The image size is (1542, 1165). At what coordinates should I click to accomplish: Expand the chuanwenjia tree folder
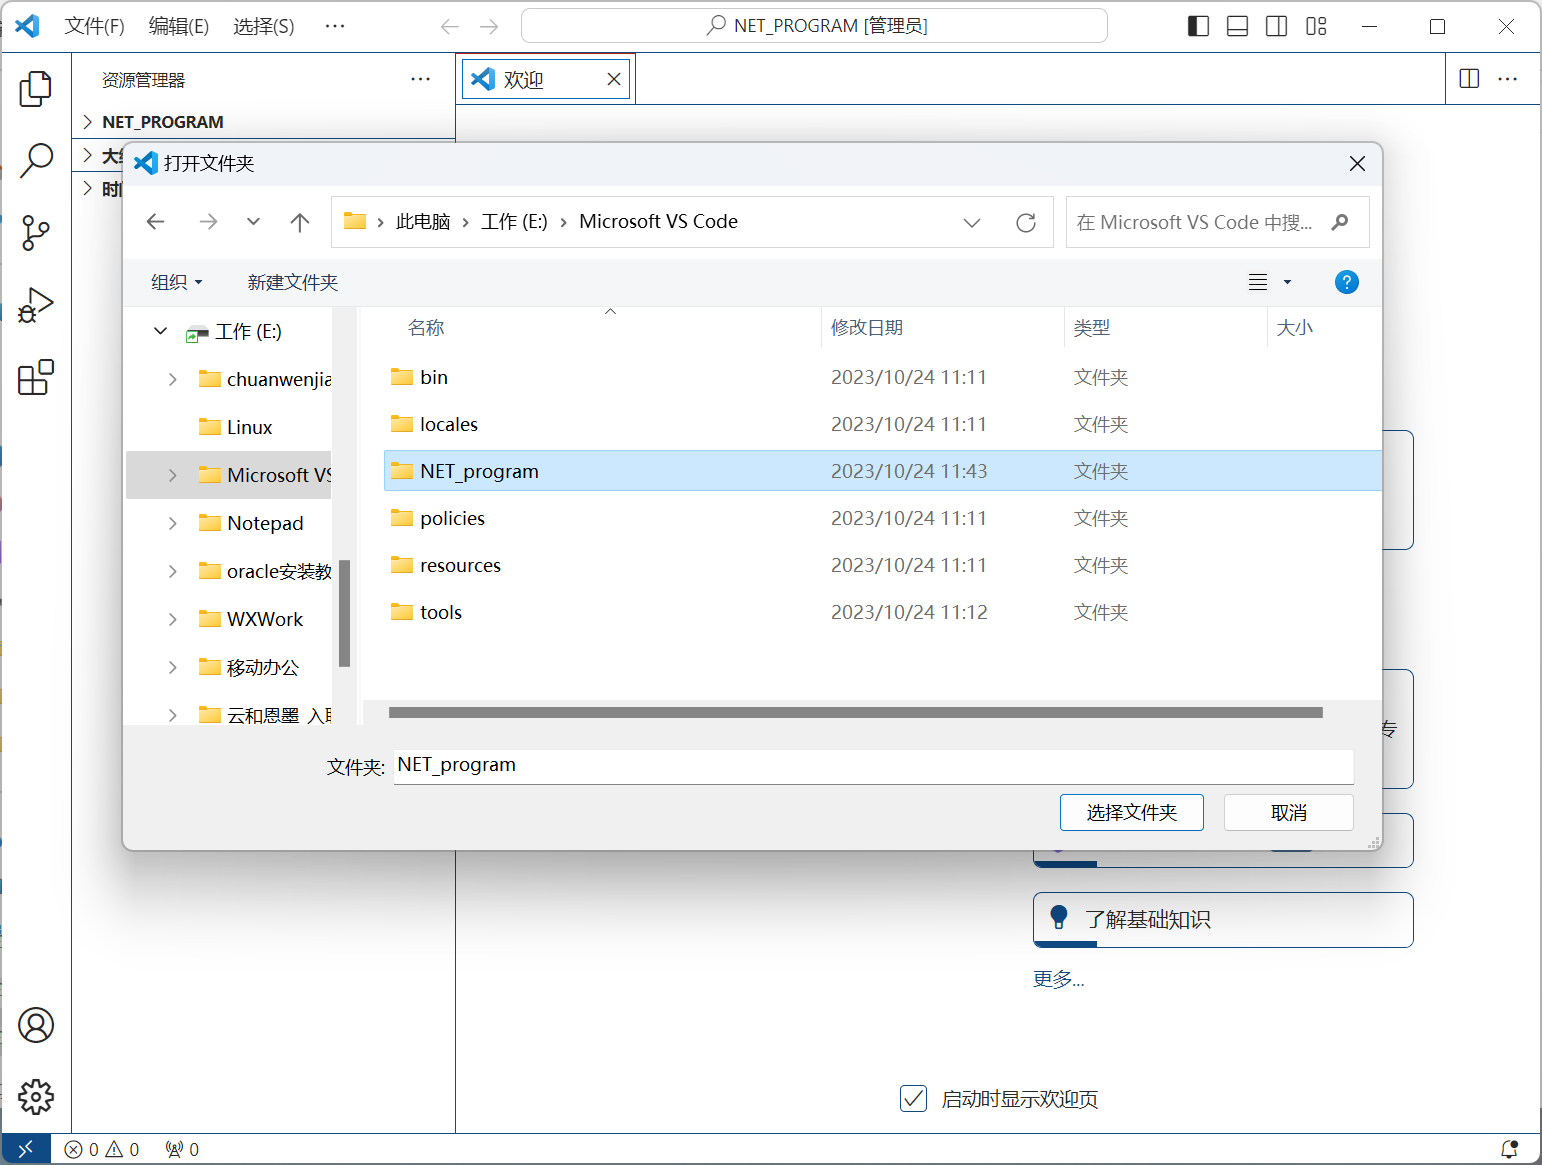tap(173, 379)
